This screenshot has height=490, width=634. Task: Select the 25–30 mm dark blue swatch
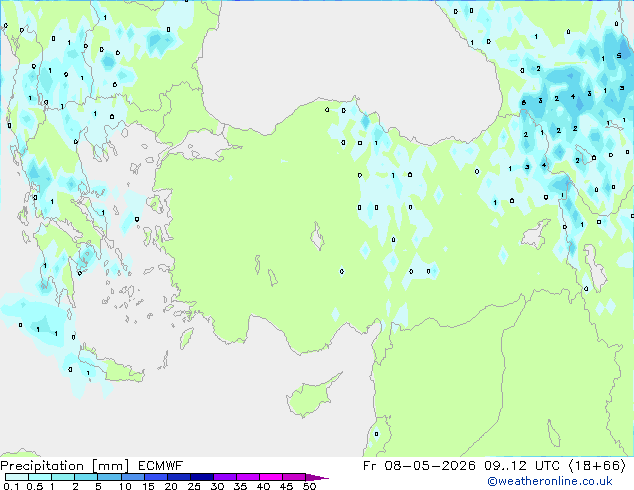pos(201,477)
